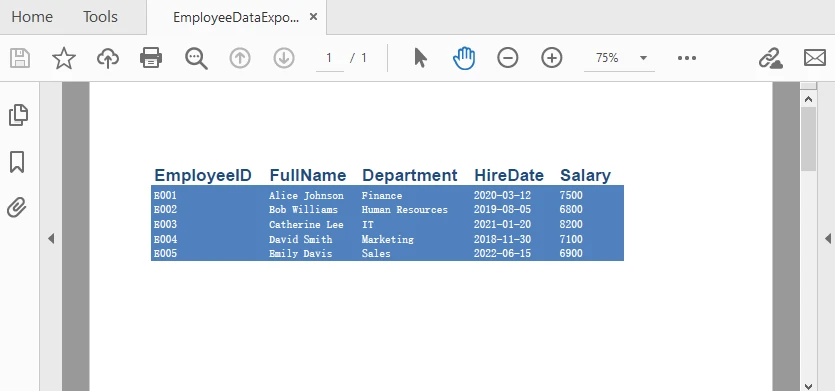Click the name Emily Davis
Viewport: 835px width, 391px height.
tap(300, 254)
